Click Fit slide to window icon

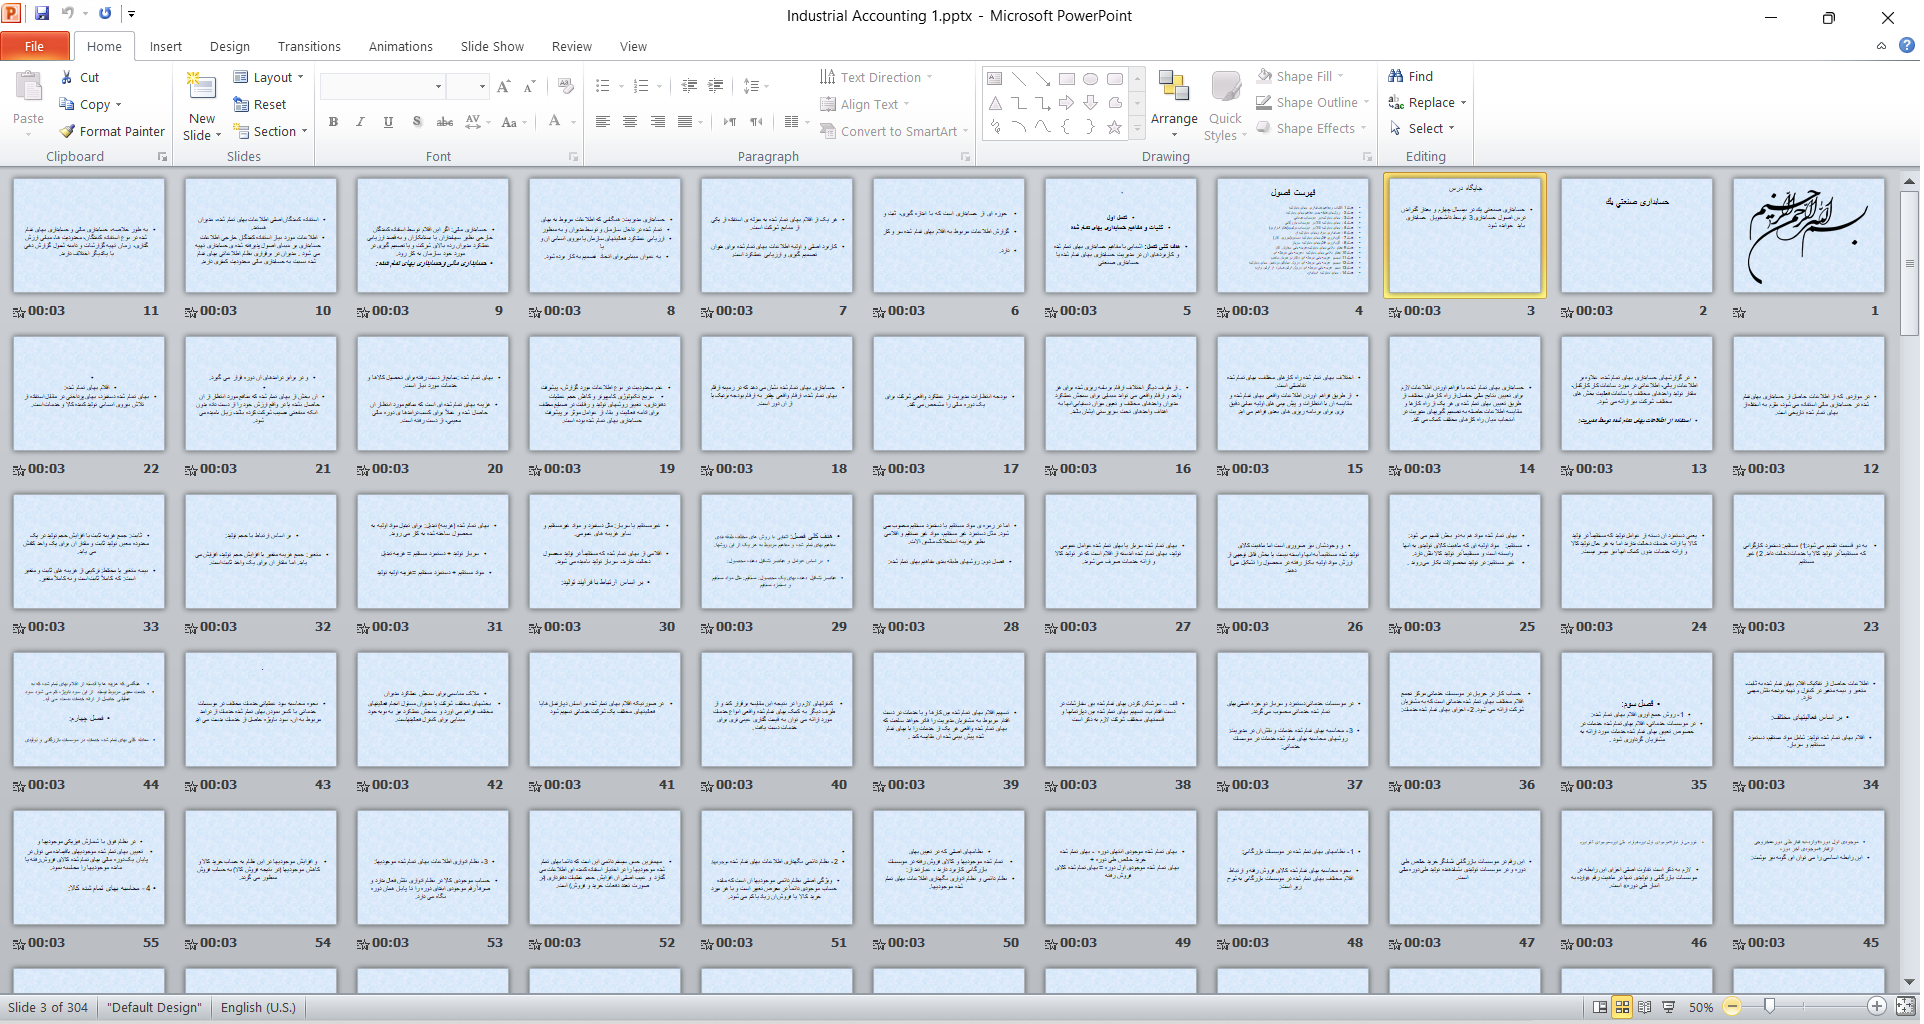(x=1905, y=1007)
